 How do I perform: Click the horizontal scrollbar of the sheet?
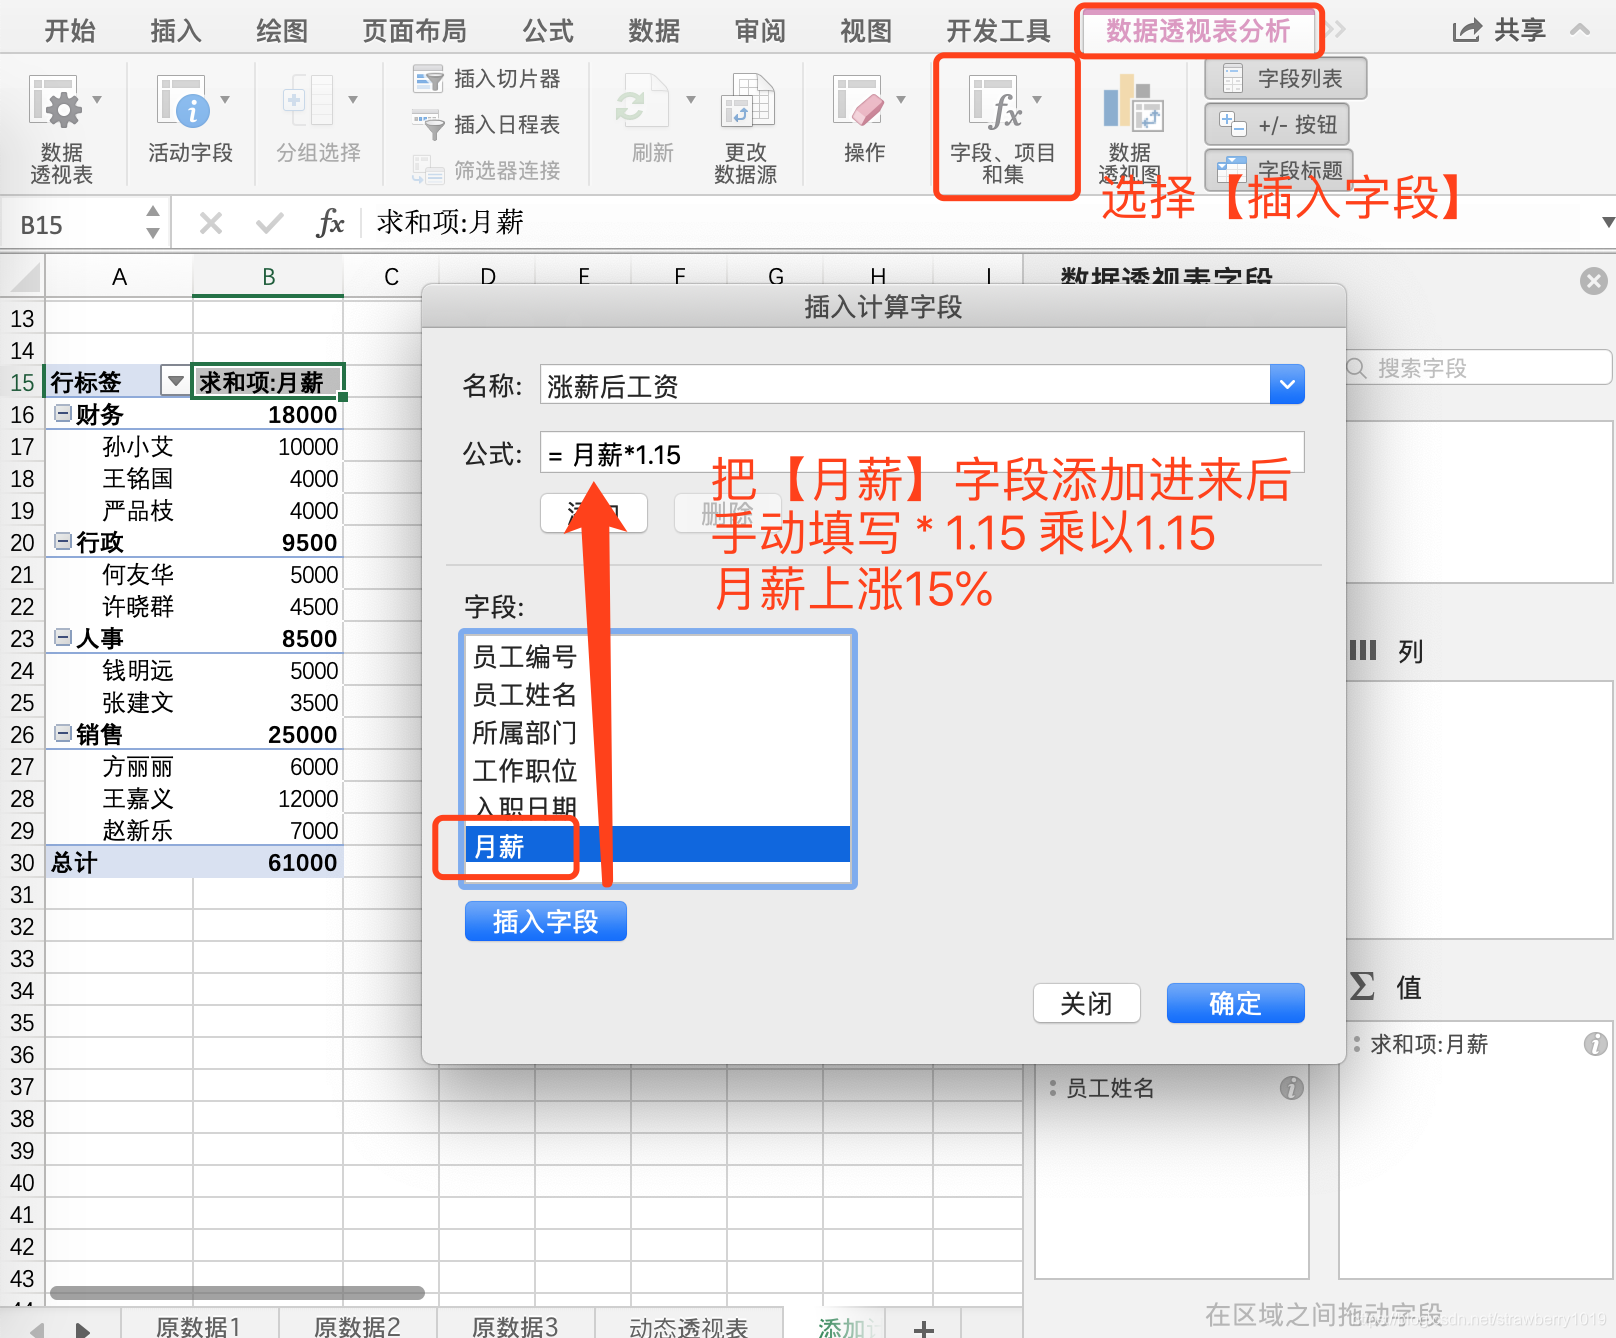pyautogui.click(x=237, y=1293)
